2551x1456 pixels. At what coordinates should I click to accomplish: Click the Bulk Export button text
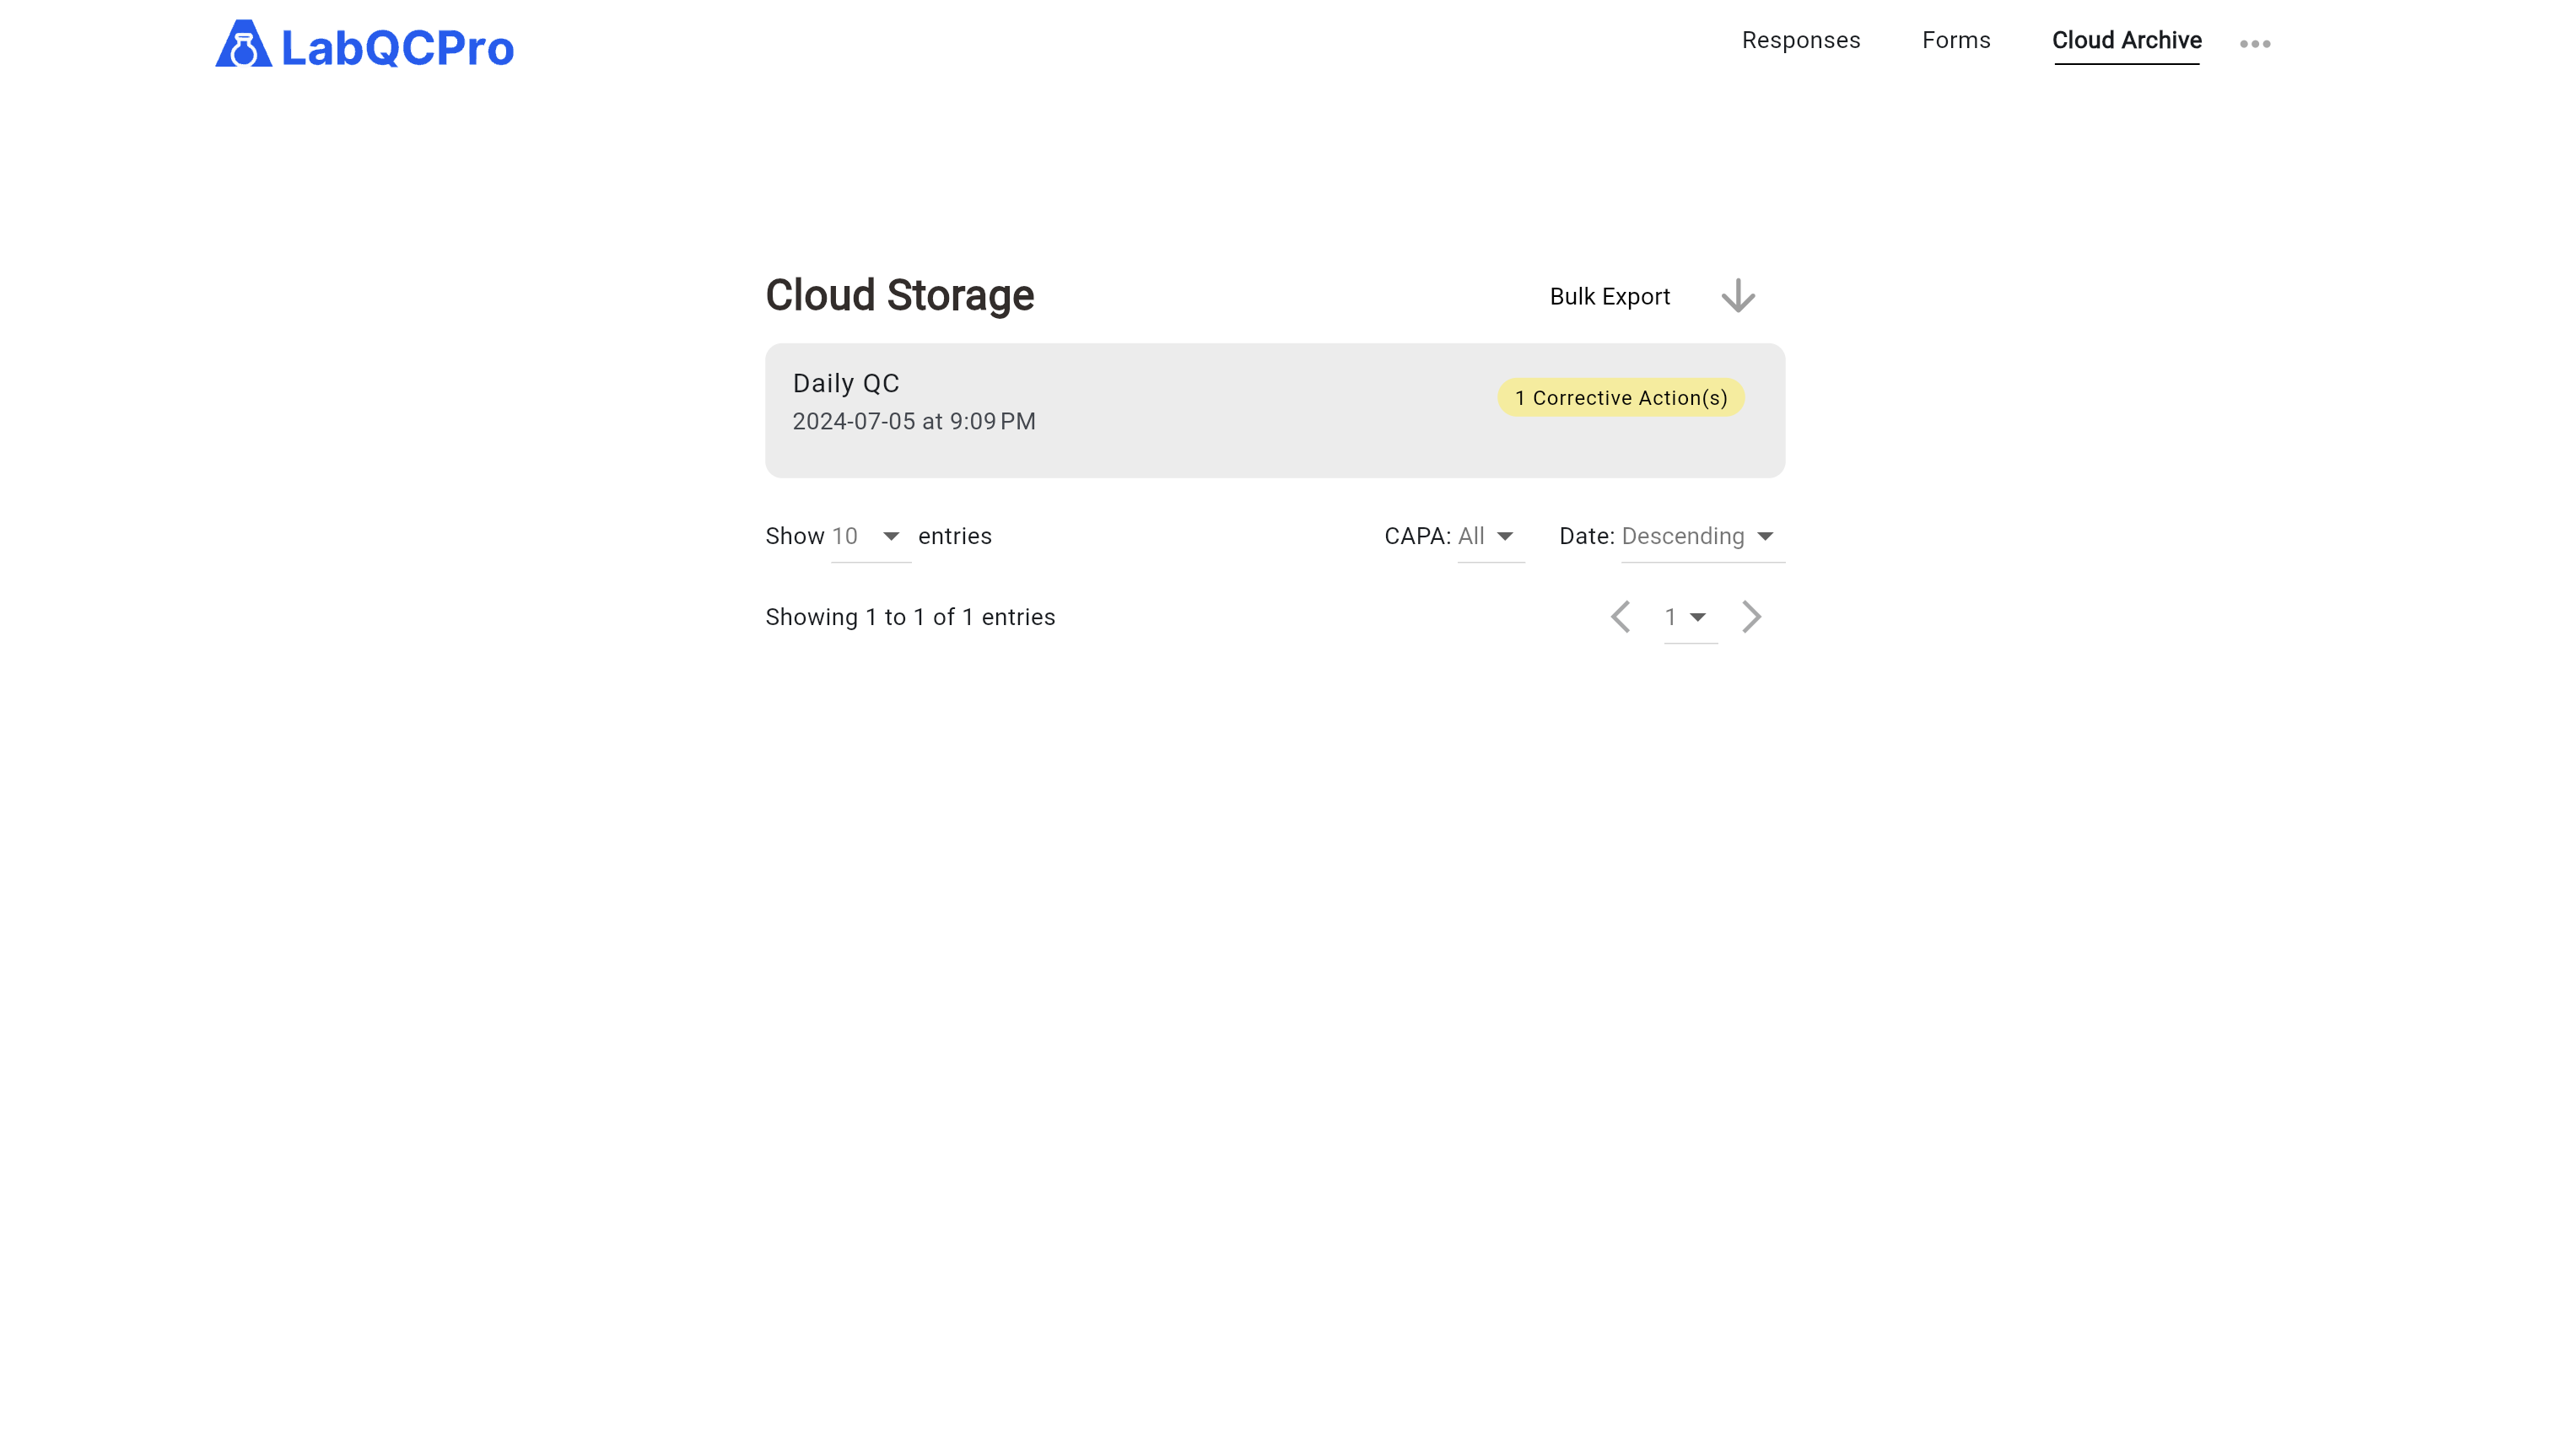1609,297
